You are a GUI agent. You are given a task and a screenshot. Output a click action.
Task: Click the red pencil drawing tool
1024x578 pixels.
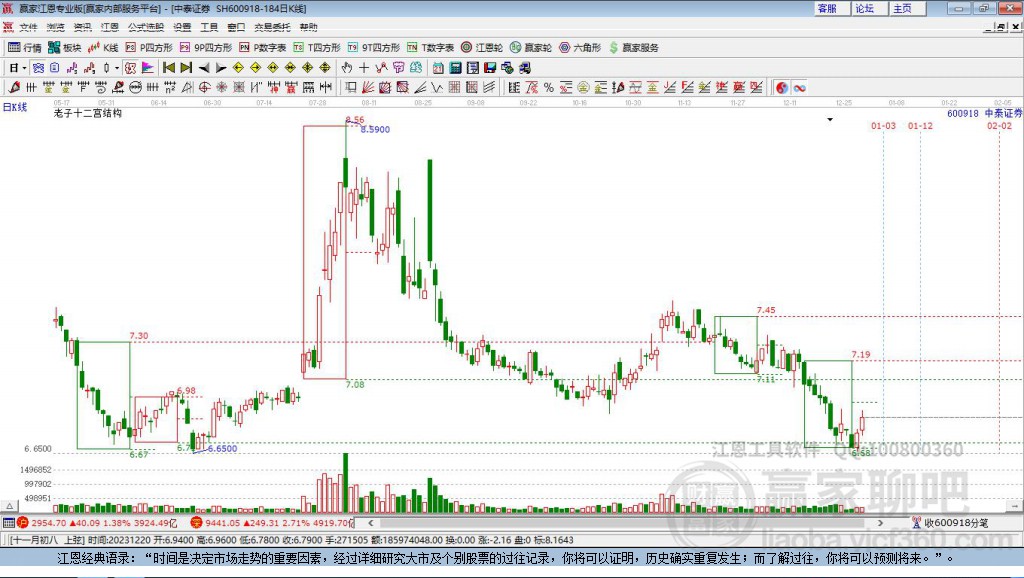[14, 87]
